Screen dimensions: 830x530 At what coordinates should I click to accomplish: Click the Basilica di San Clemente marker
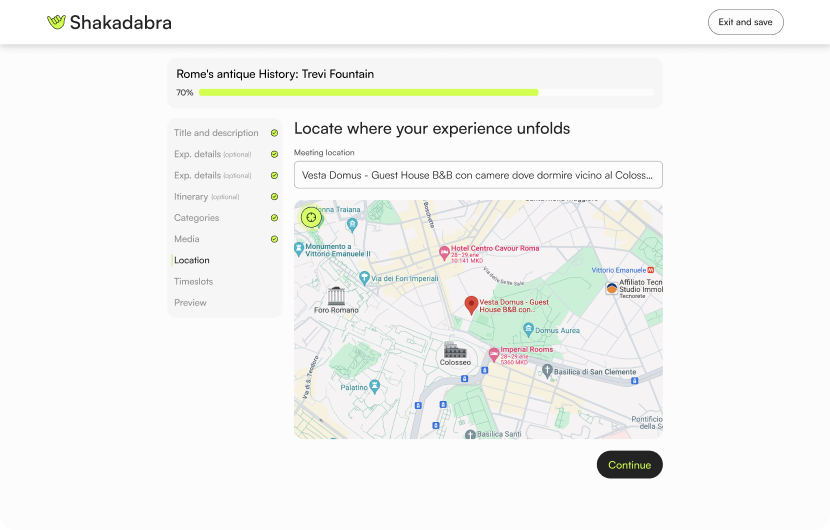tap(547, 371)
